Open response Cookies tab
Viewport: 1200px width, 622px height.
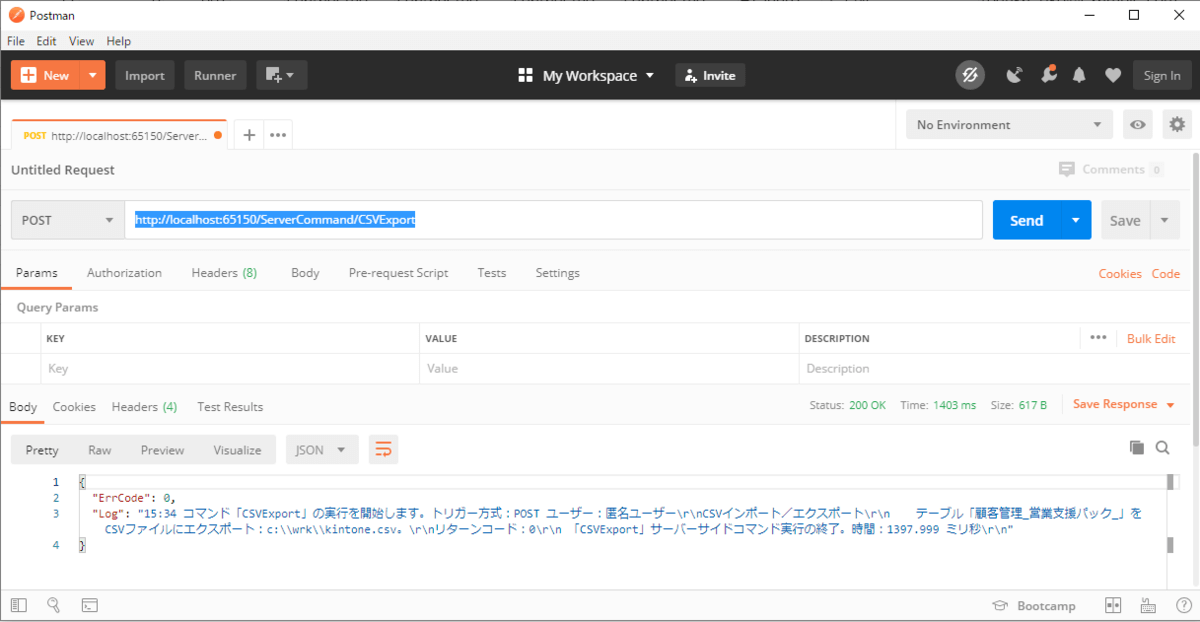[x=74, y=407]
